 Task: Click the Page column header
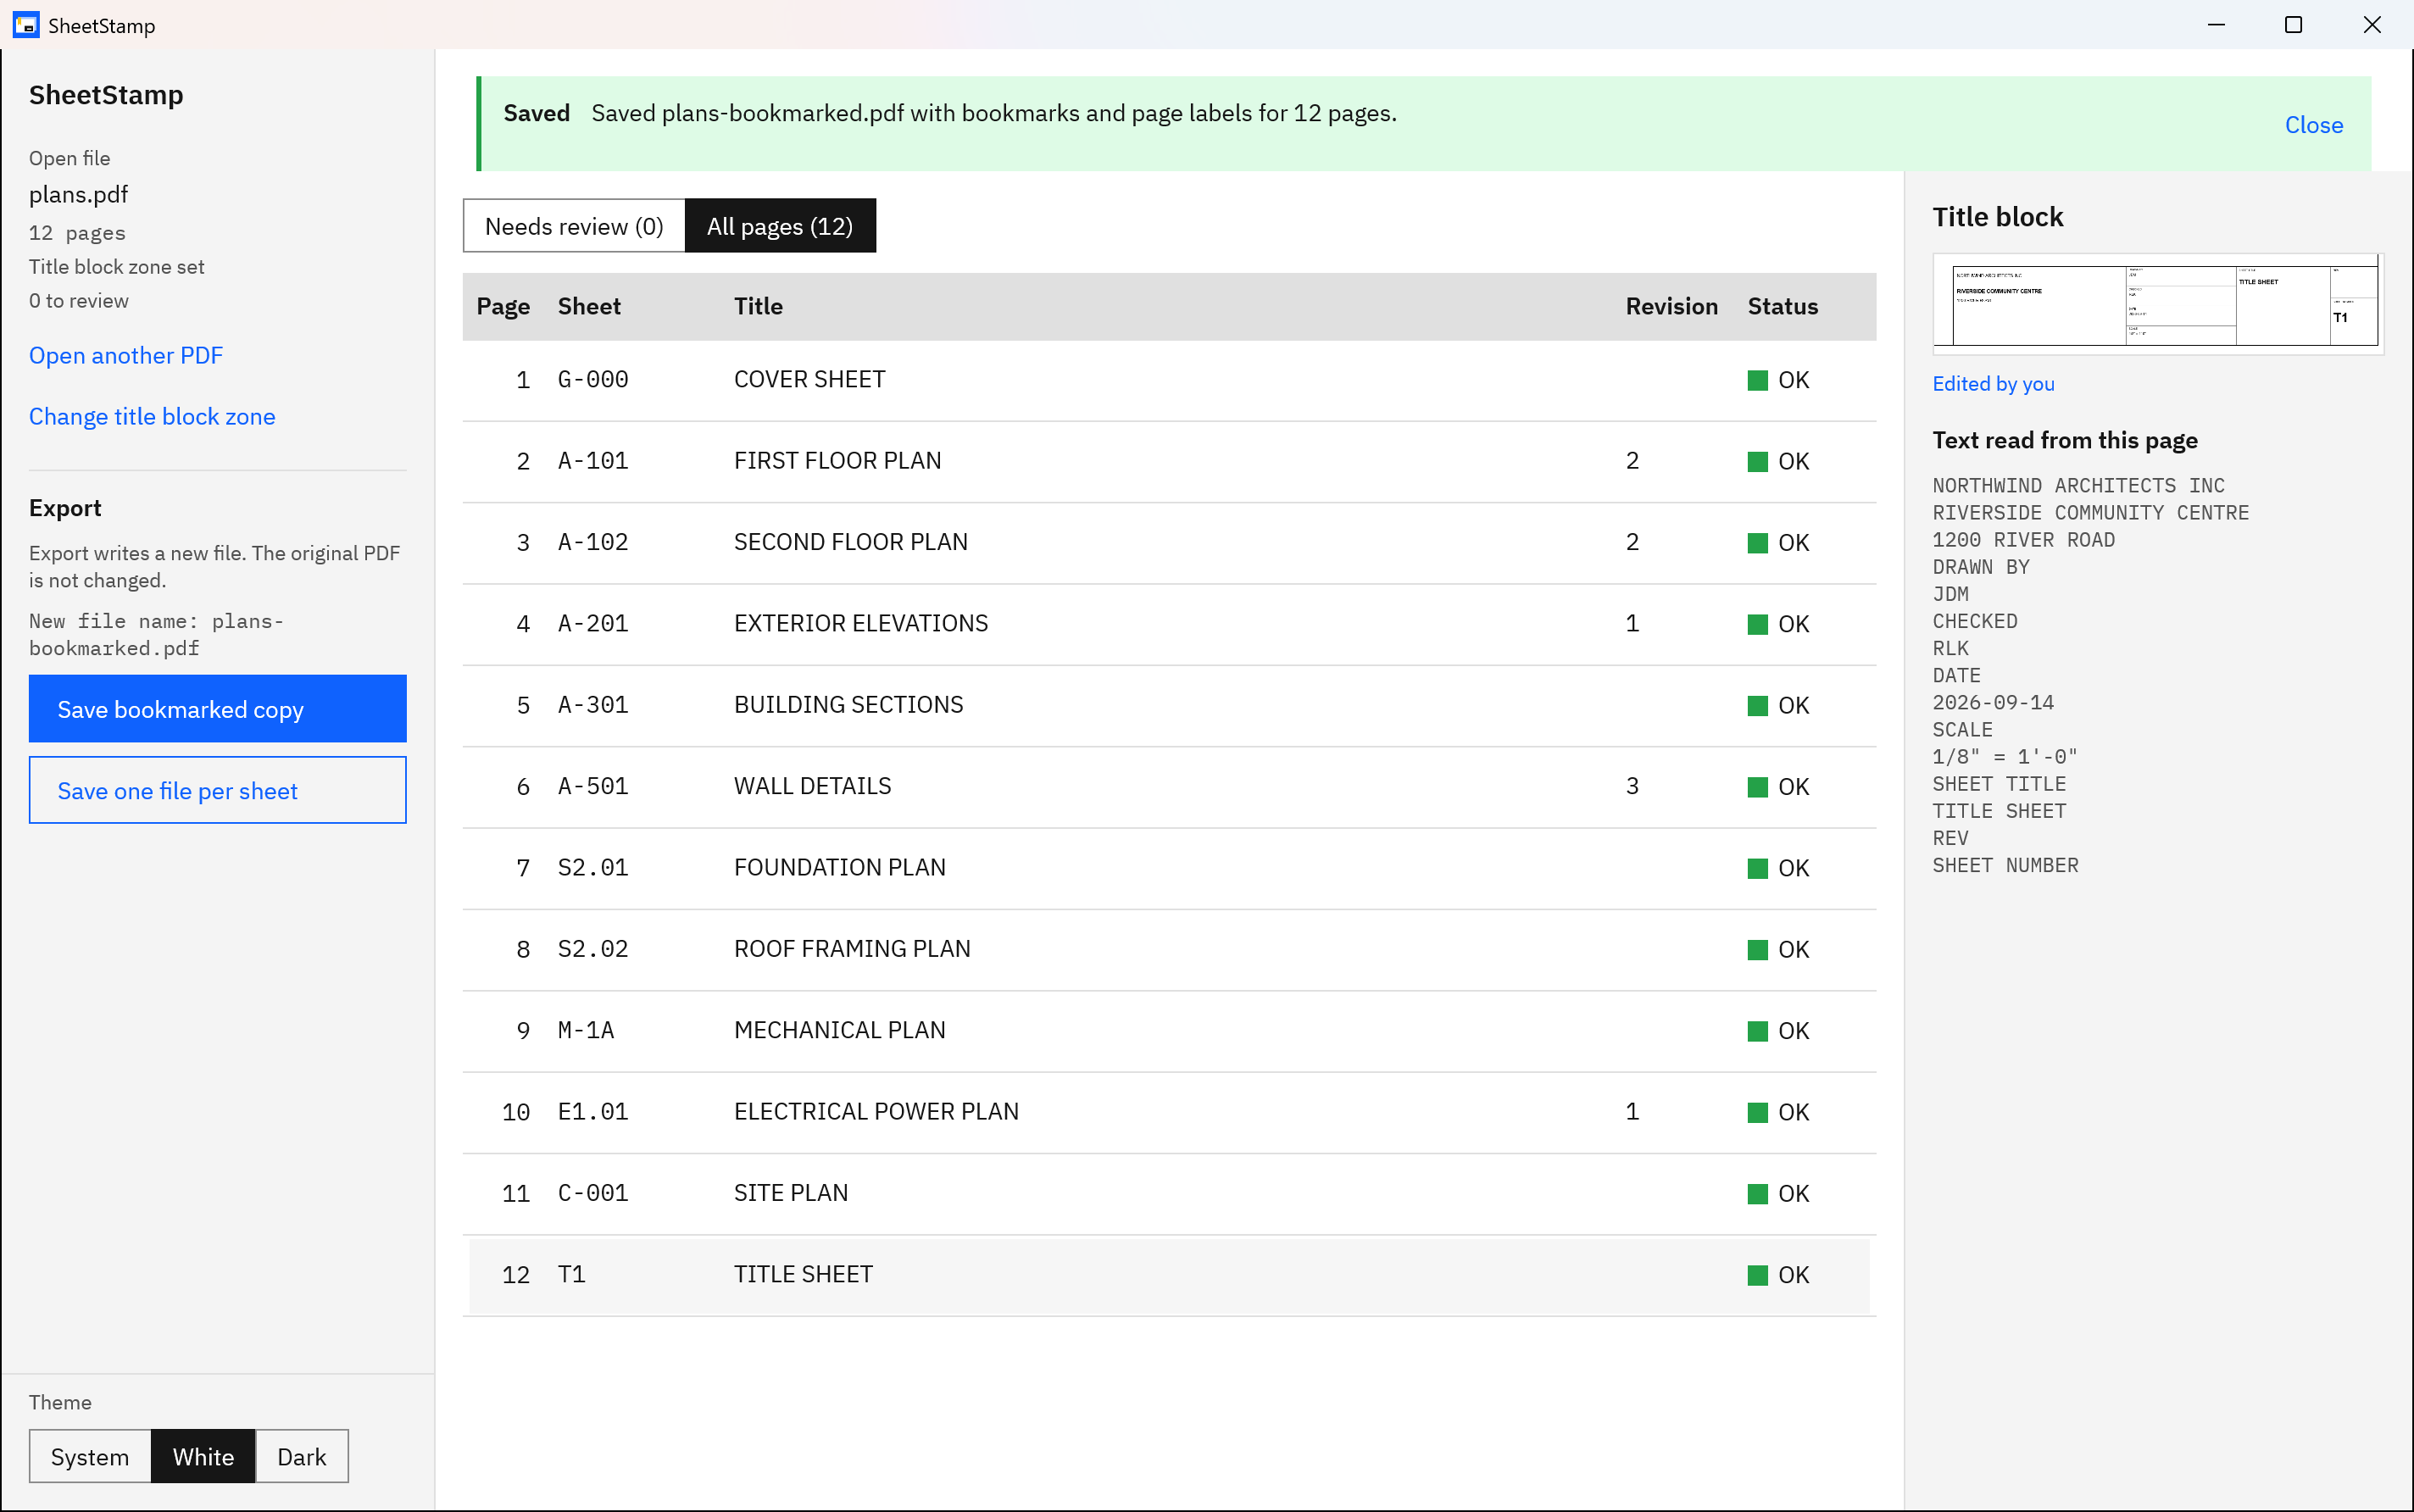(x=503, y=306)
